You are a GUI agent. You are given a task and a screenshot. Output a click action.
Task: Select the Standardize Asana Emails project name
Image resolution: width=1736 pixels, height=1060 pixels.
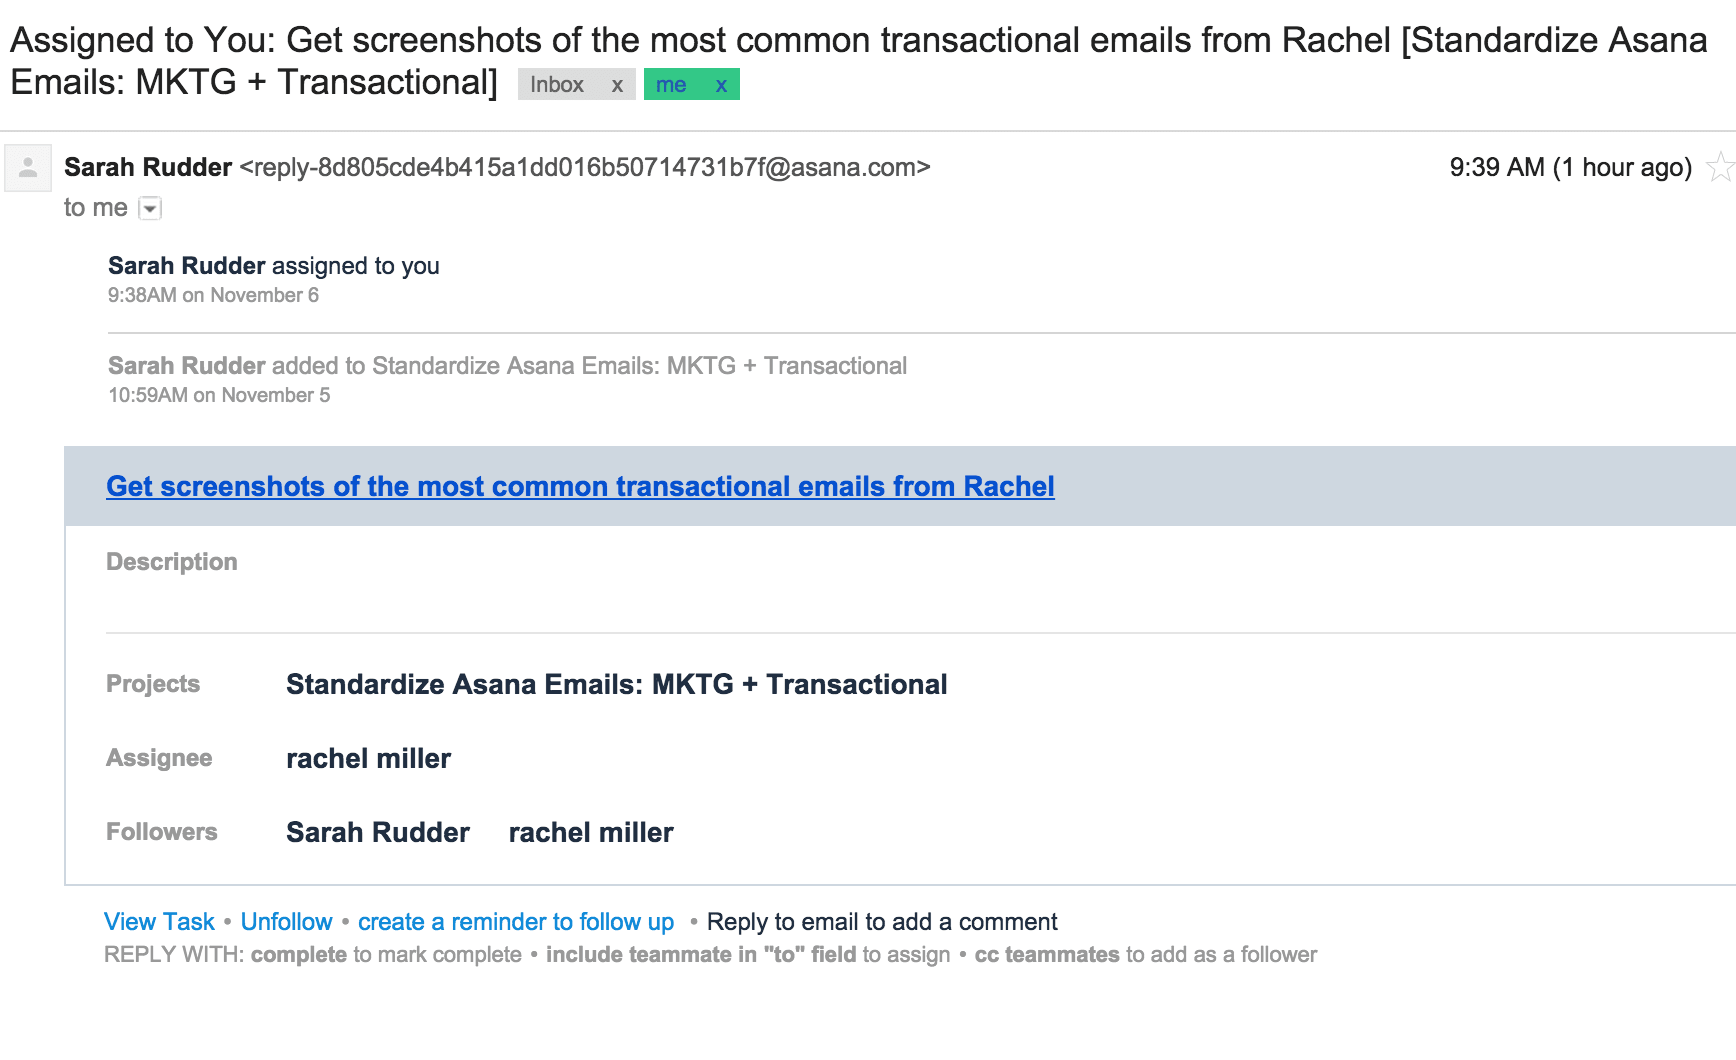point(616,684)
